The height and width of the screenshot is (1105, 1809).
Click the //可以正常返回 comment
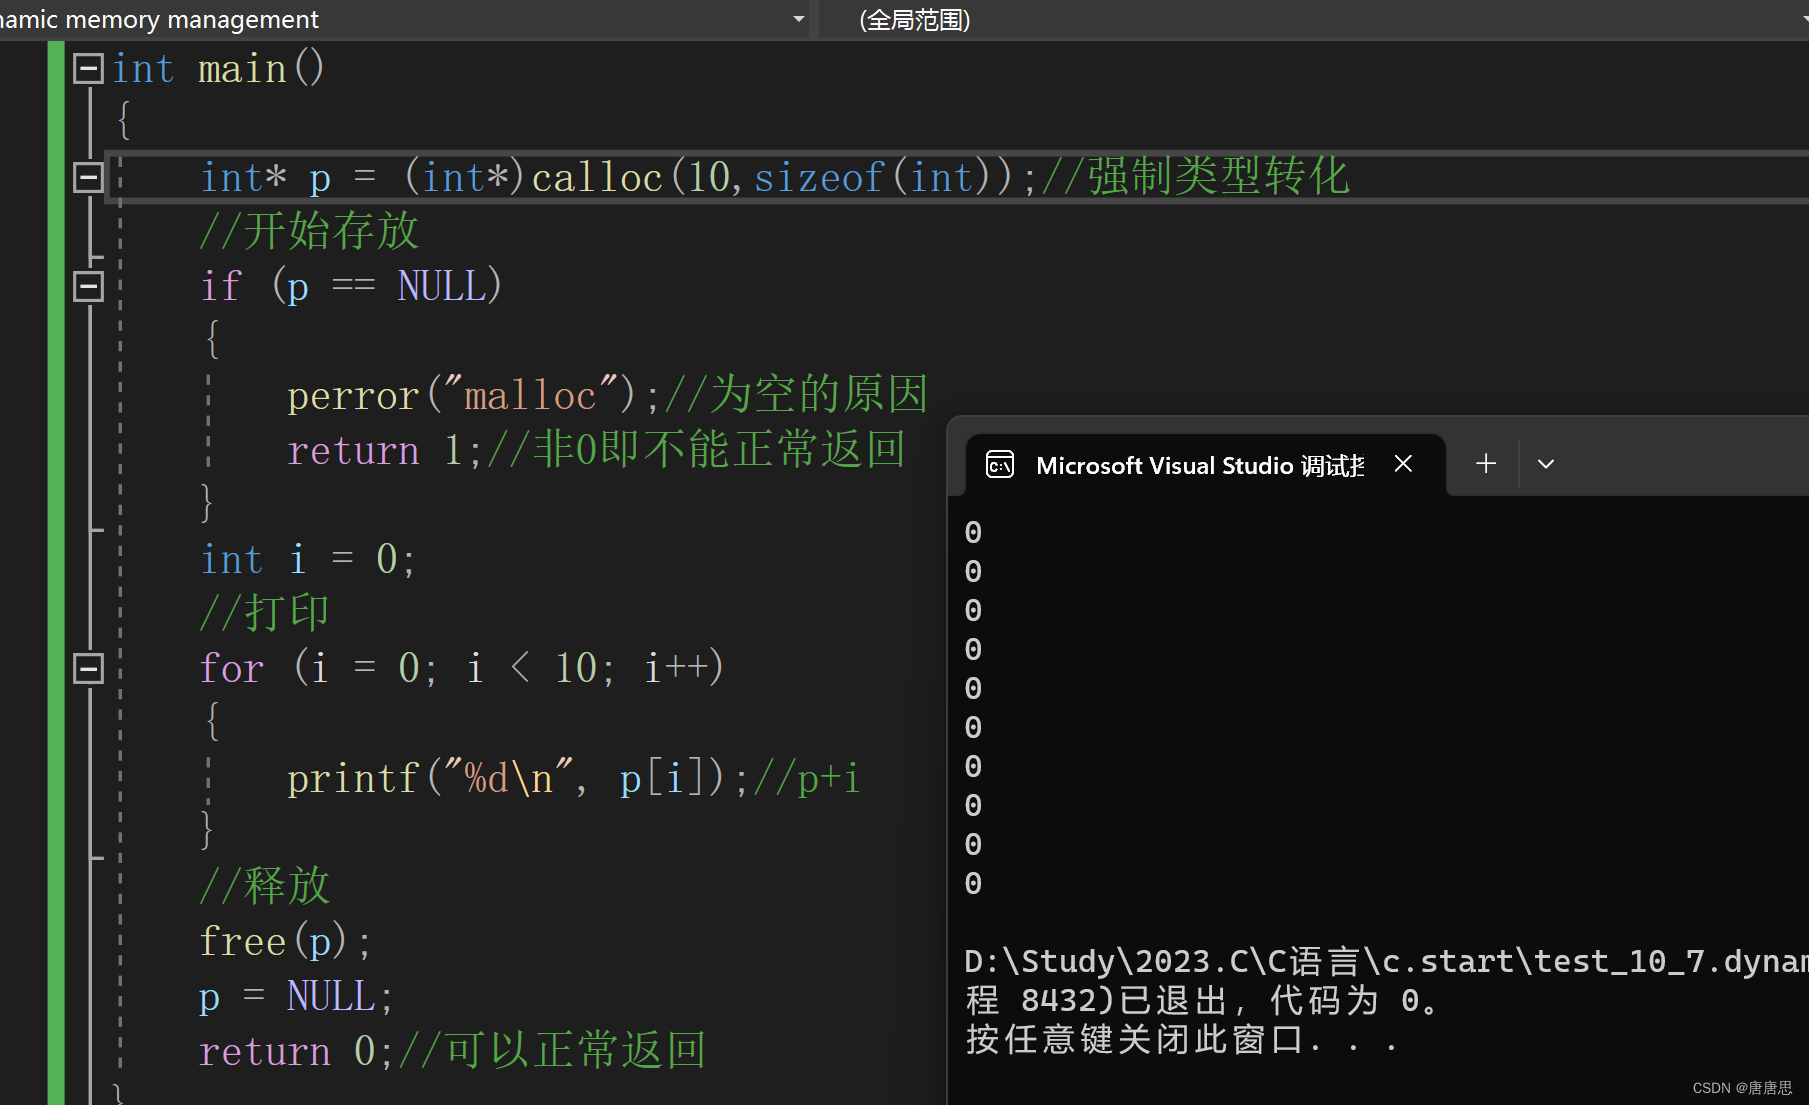pos(552,1050)
